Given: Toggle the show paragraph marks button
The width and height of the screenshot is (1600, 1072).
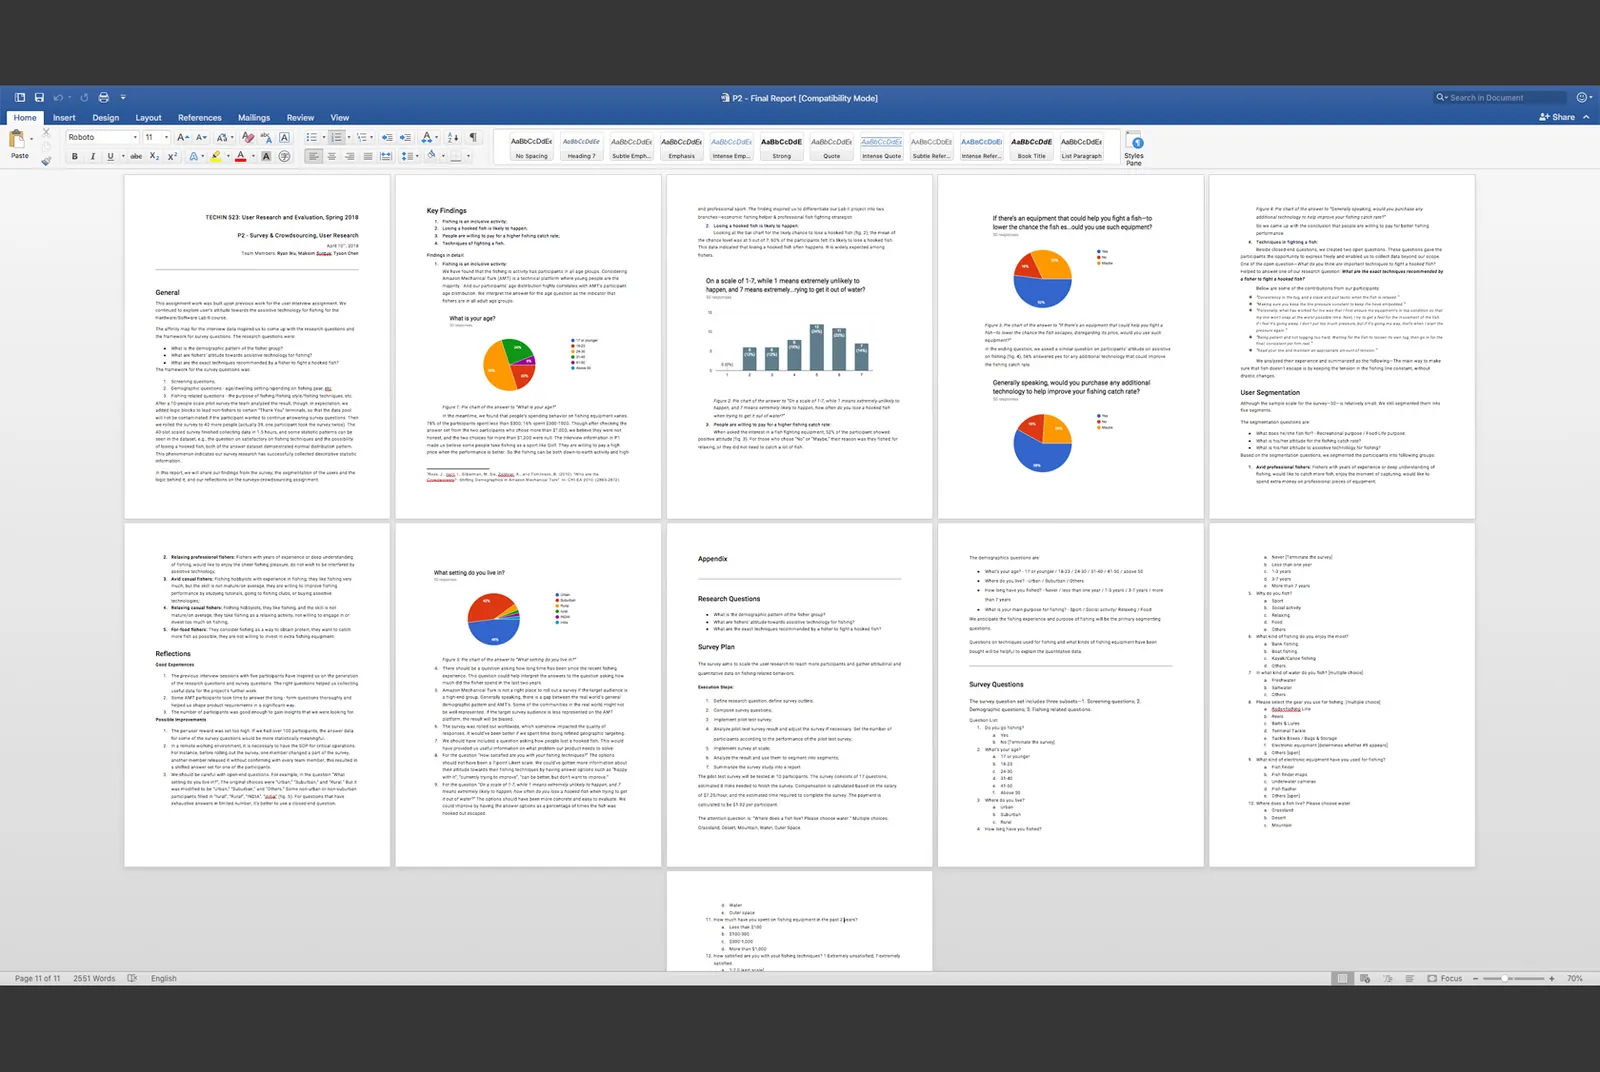Looking at the screenshot, I should point(473,137).
